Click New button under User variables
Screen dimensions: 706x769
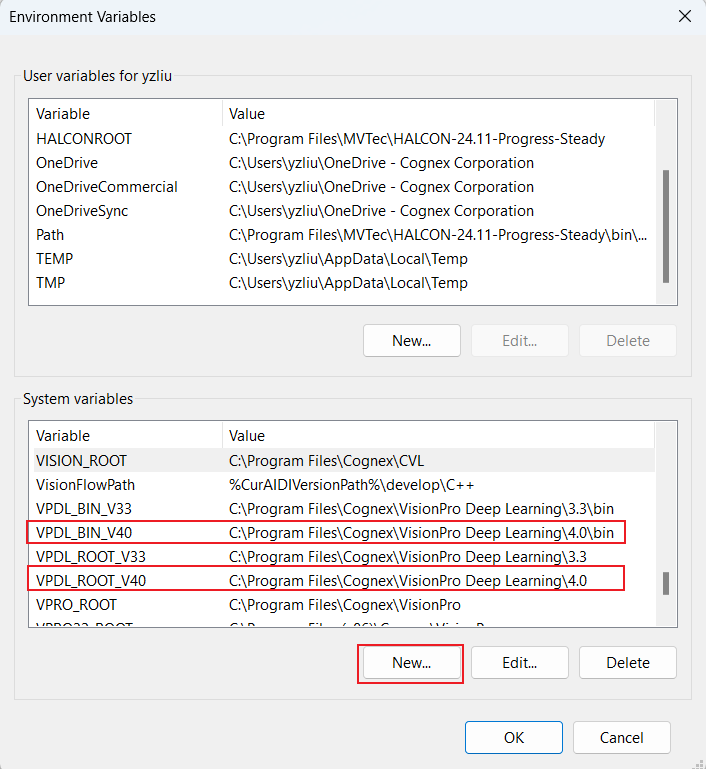(412, 340)
